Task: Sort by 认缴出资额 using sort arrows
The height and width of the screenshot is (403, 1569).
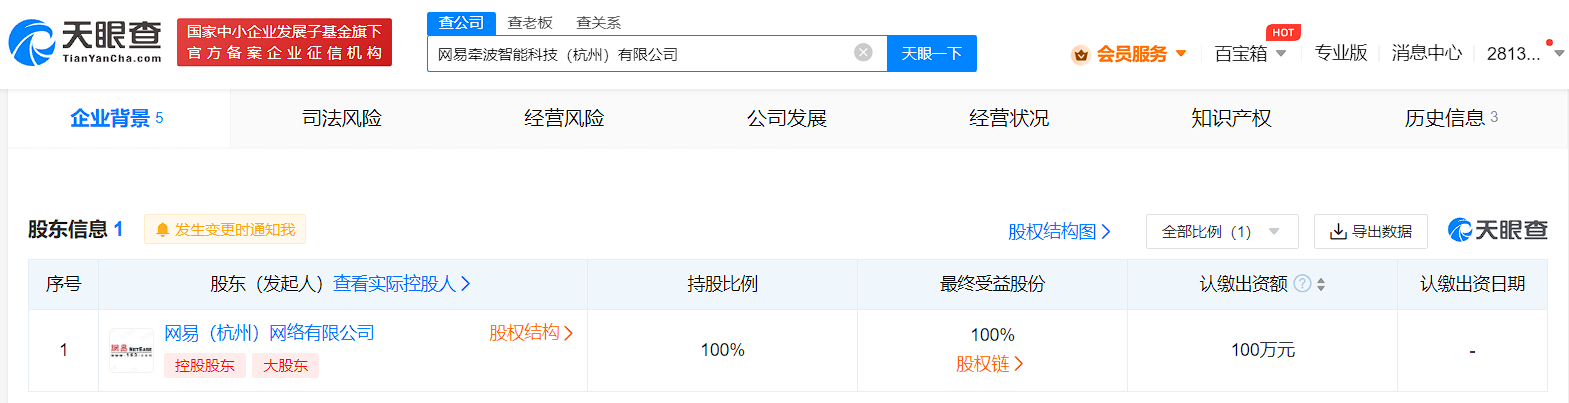Action: click(x=1321, y=285)
